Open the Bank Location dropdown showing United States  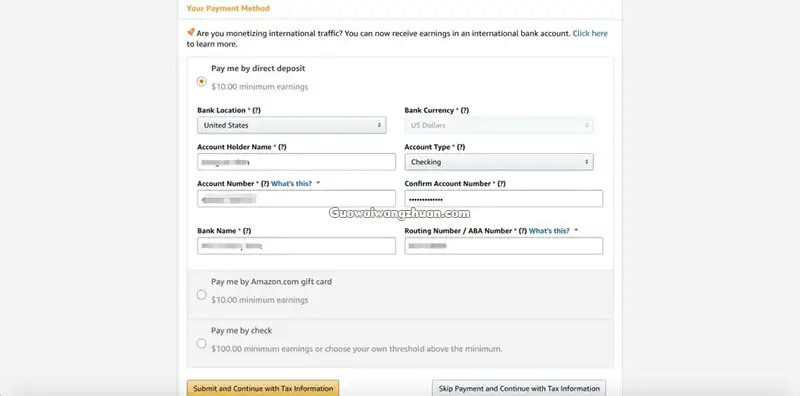tap(292, 125)
